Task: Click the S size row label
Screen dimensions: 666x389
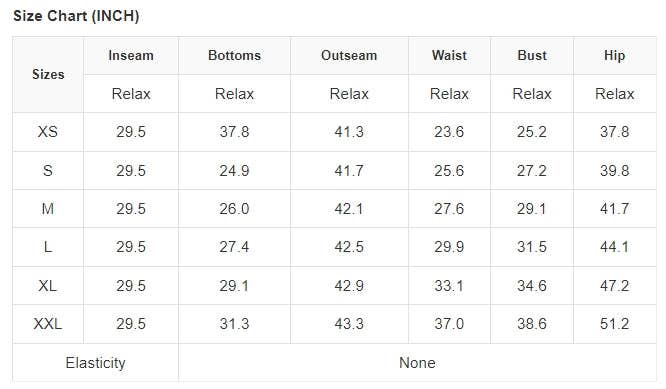Action: 48,171
